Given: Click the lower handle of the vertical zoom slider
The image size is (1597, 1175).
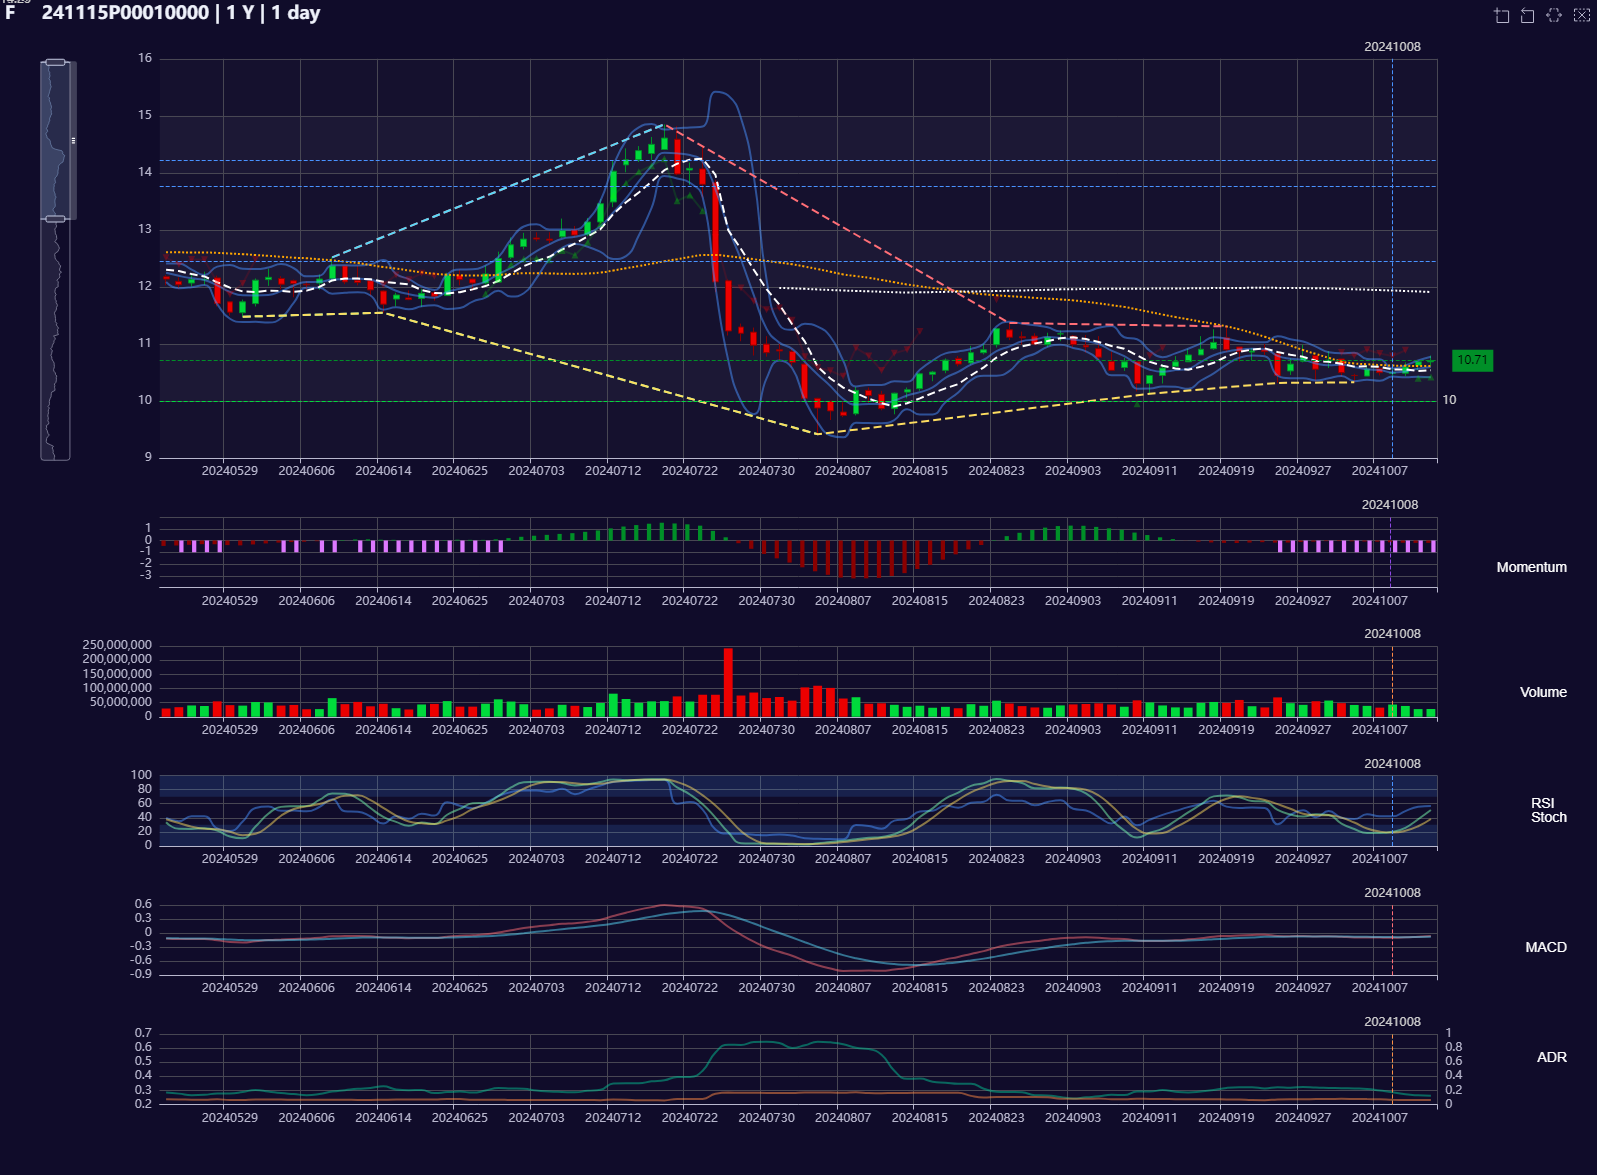Looking at the screenshot, I should [56, 218].
